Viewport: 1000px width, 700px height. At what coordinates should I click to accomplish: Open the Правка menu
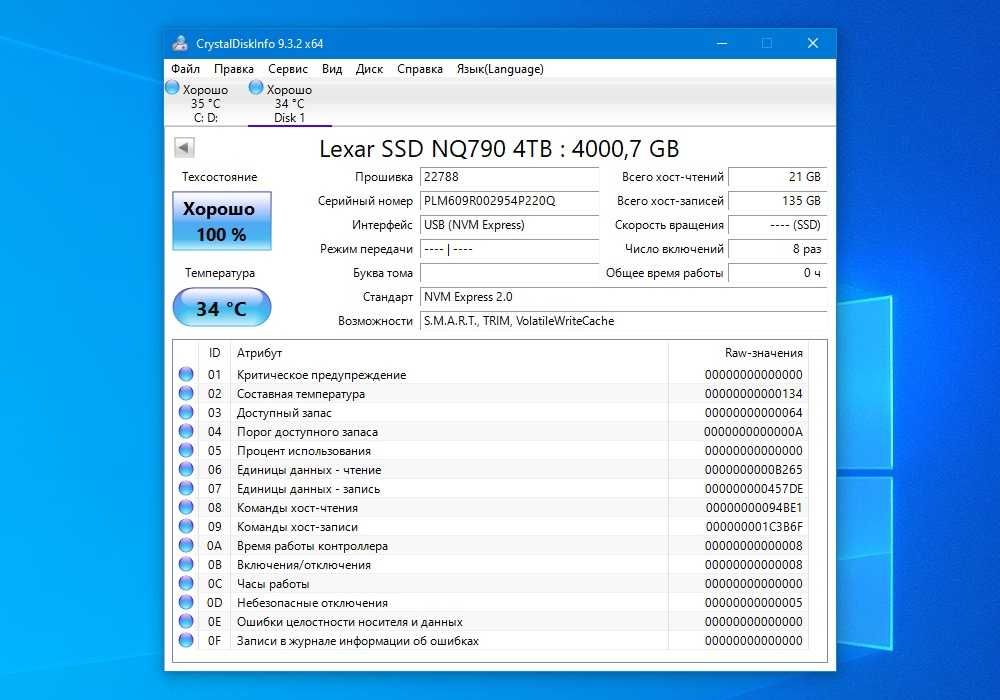233,69
